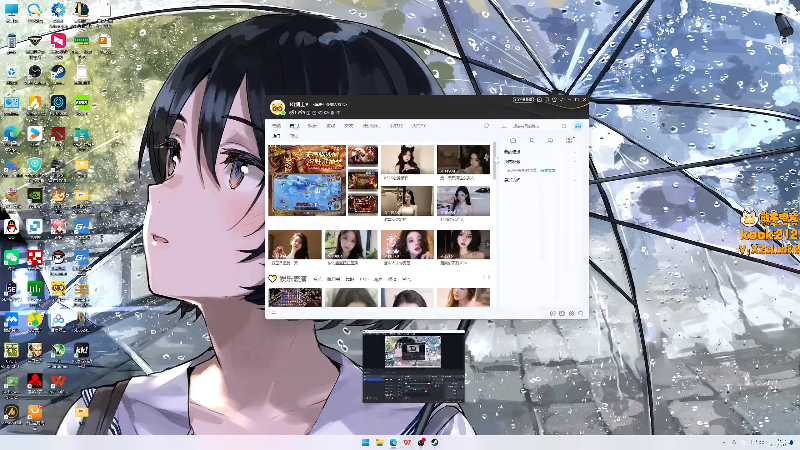This screenshot has height=450, width=800.
Task: Click the YY user avatar in the header
Action: click(277, 108)
